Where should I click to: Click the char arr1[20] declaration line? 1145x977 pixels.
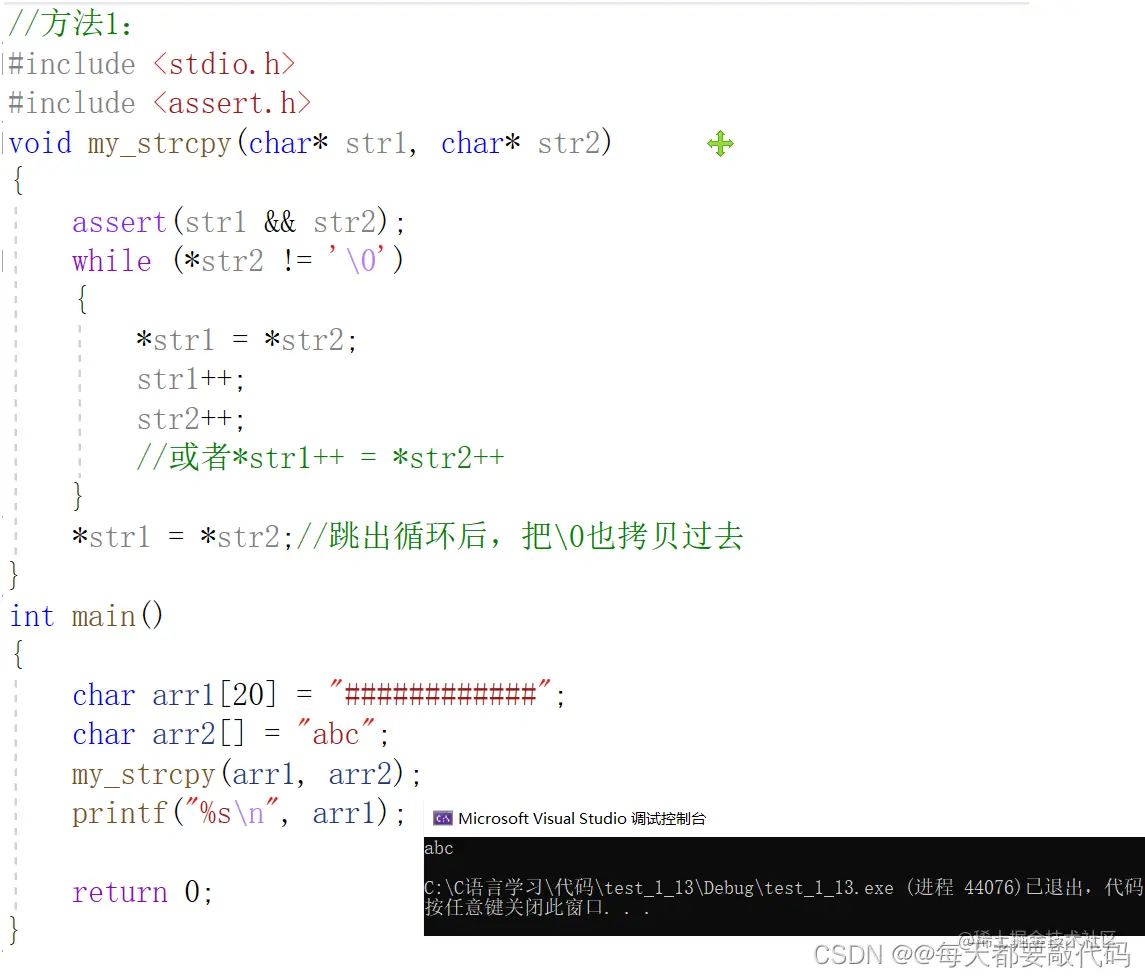click(x=300, y=693)
